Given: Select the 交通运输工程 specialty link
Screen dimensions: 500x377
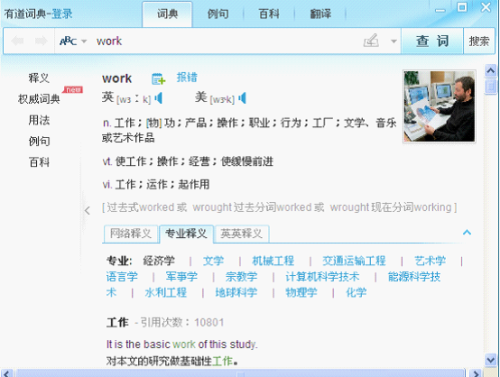Looking at the screenshot, I should click(x=354, y=261).
